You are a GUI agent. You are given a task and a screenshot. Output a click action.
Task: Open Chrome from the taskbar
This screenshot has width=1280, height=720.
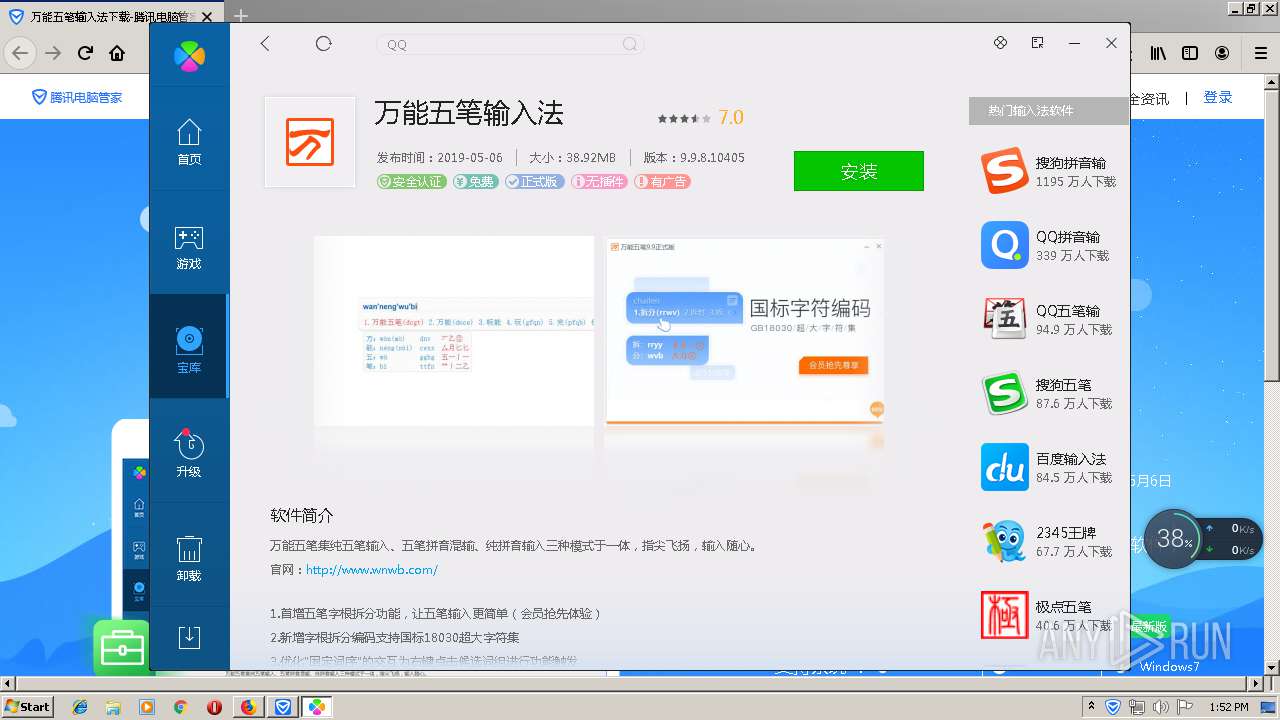(180, 707)
